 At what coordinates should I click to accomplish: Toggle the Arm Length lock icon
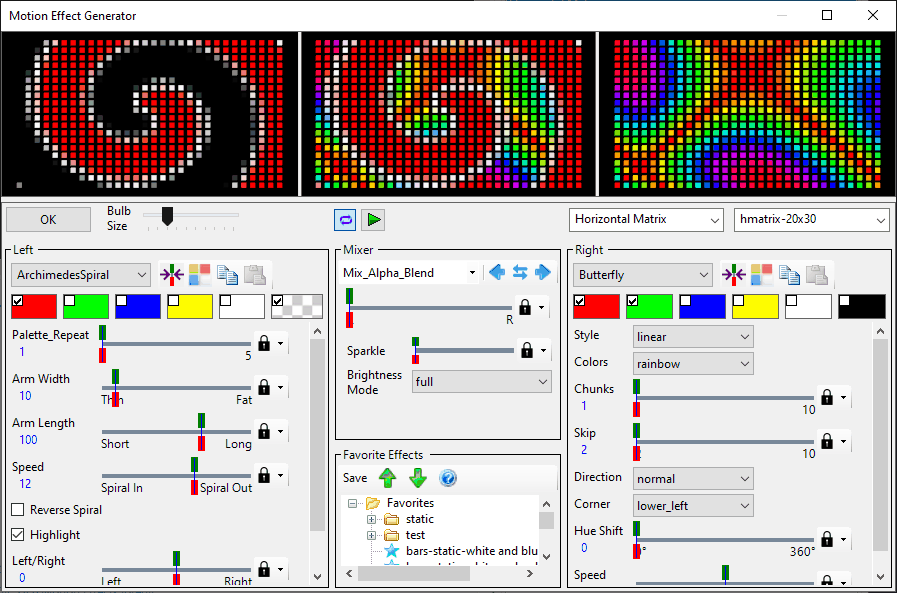coord(264,431)
